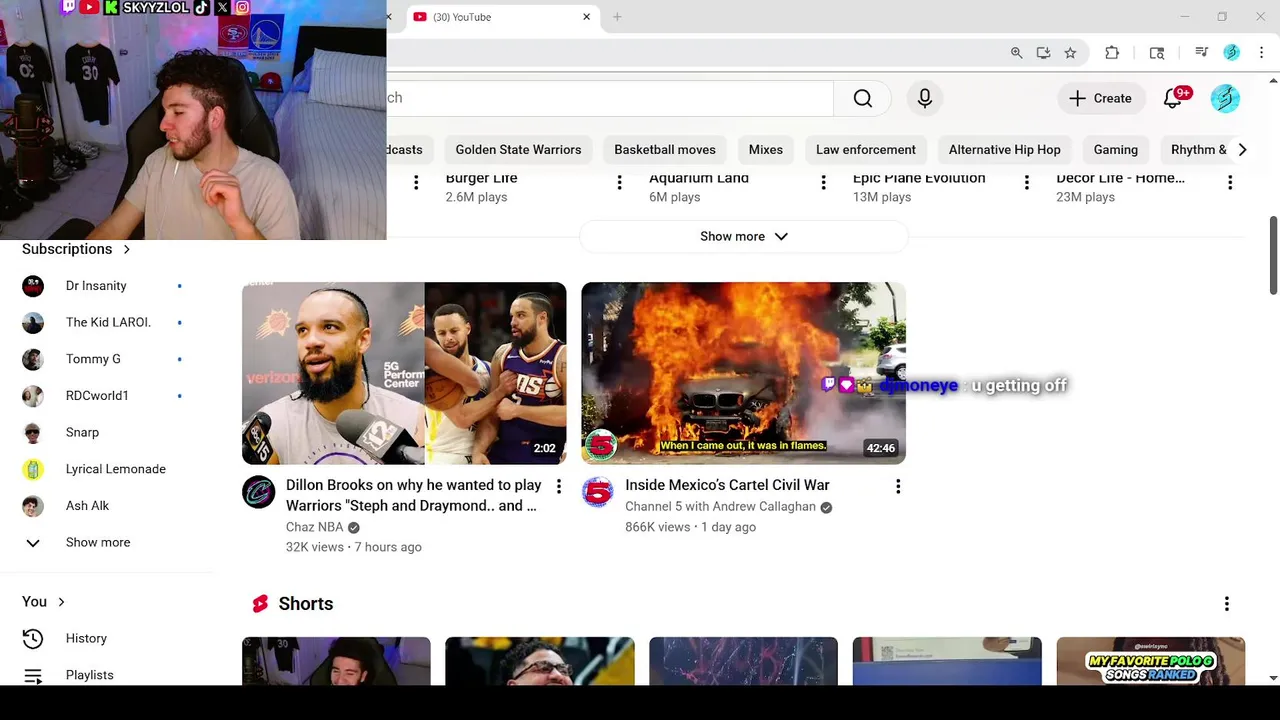Image resolution: width=1280 pixels, height=720 pixels.
Task: Click Inside Mexico's Cartel Civil War title
Action: point(727,485)
